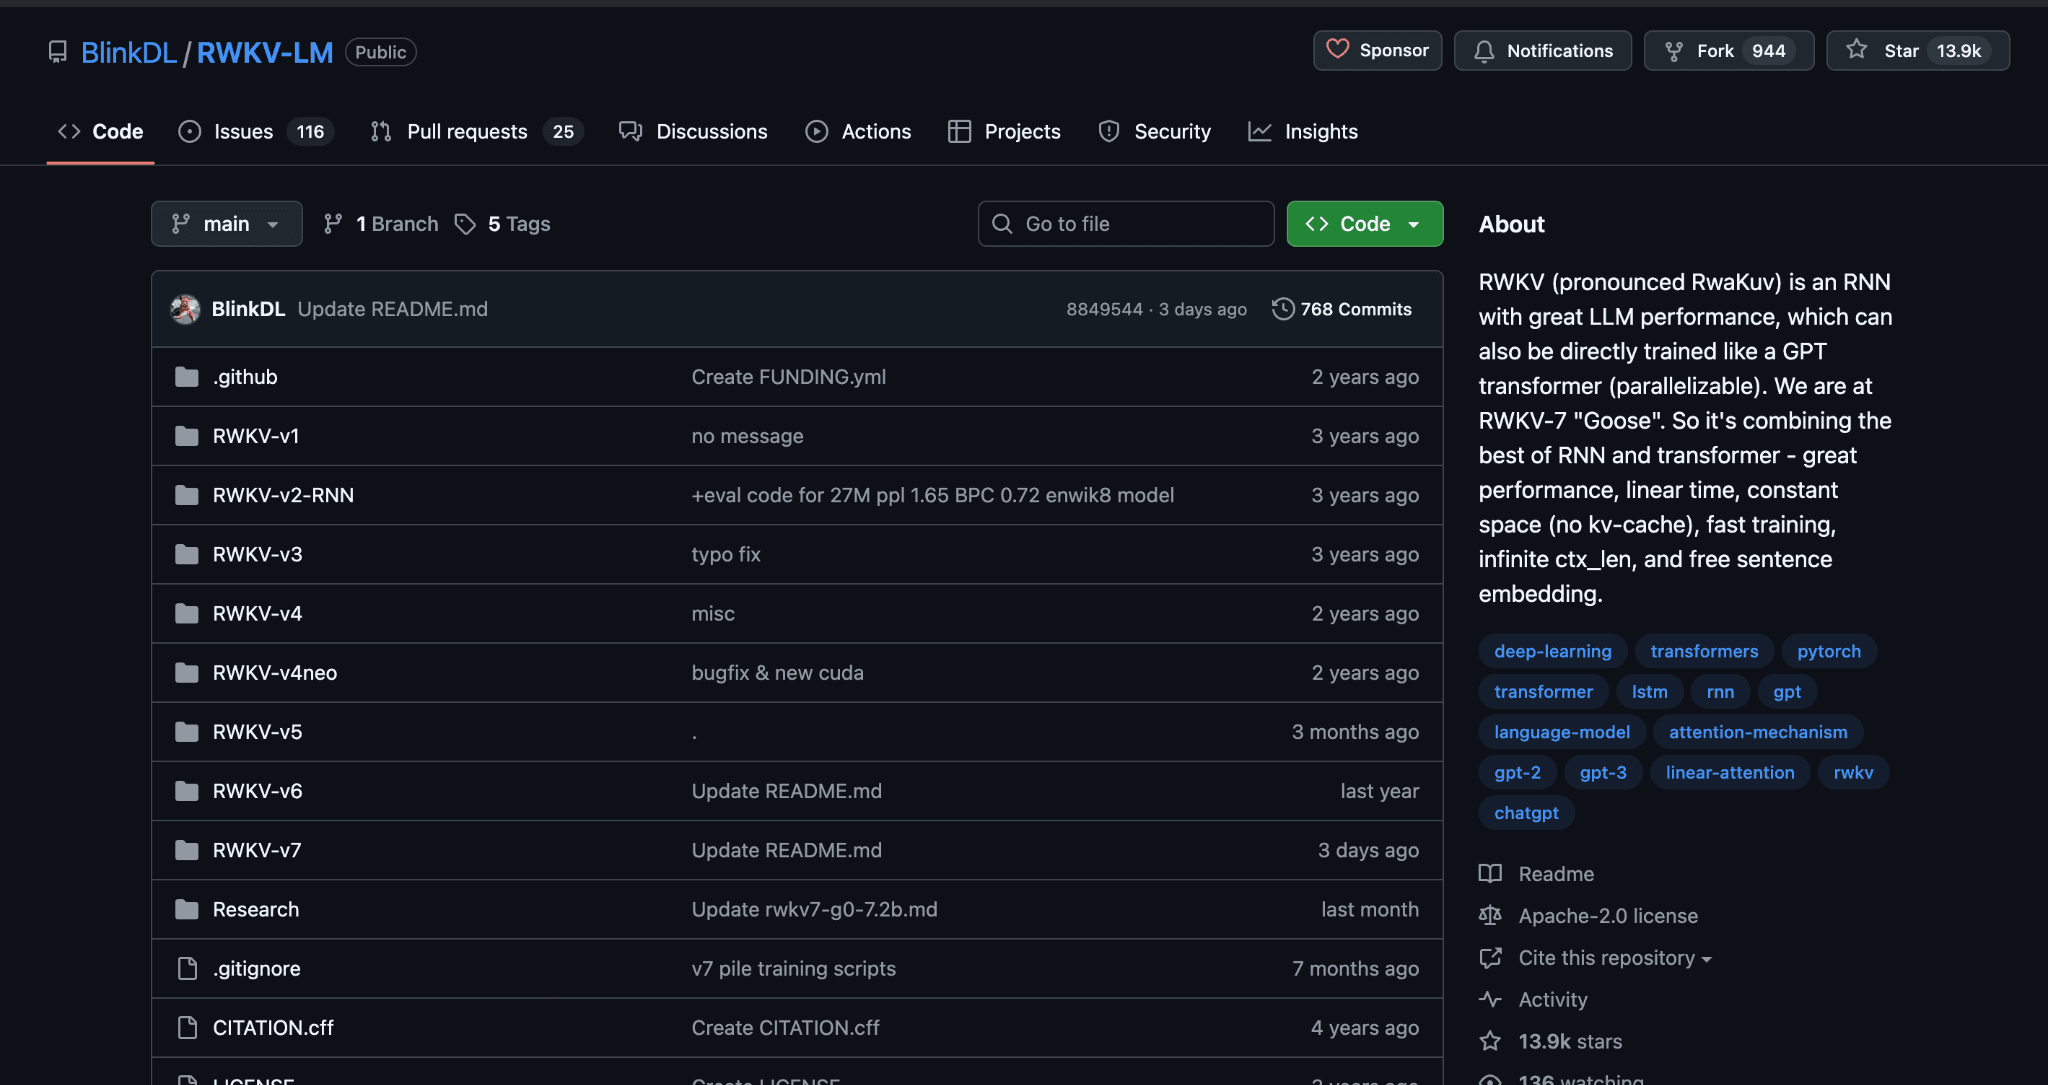View the 1 Branch link
Viewport: 2048px width, 1085px height.
(381, 224)
